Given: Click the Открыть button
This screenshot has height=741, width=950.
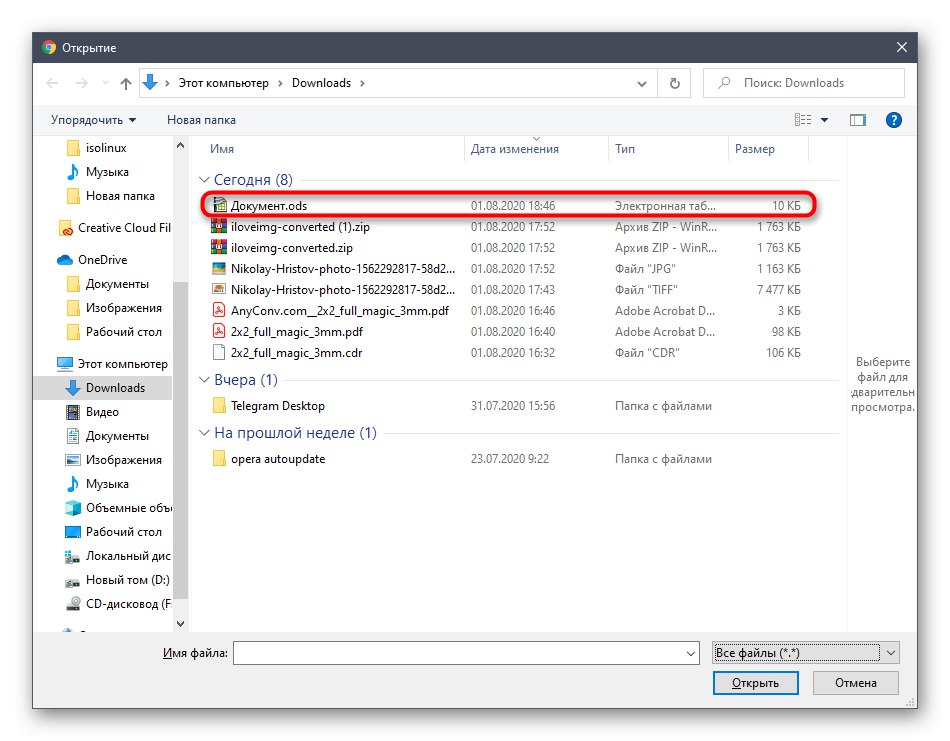Looking at the screenshot, I should (755, 683).
